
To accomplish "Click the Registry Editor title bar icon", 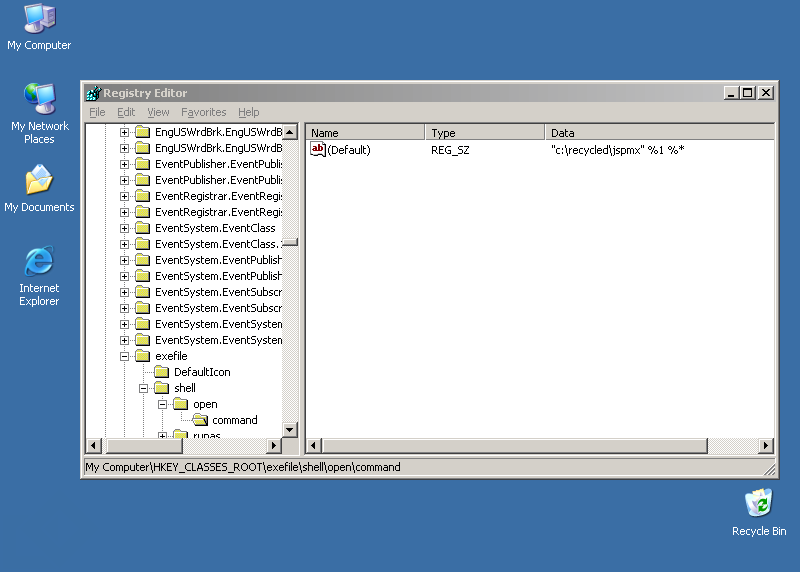I will 94,93.
